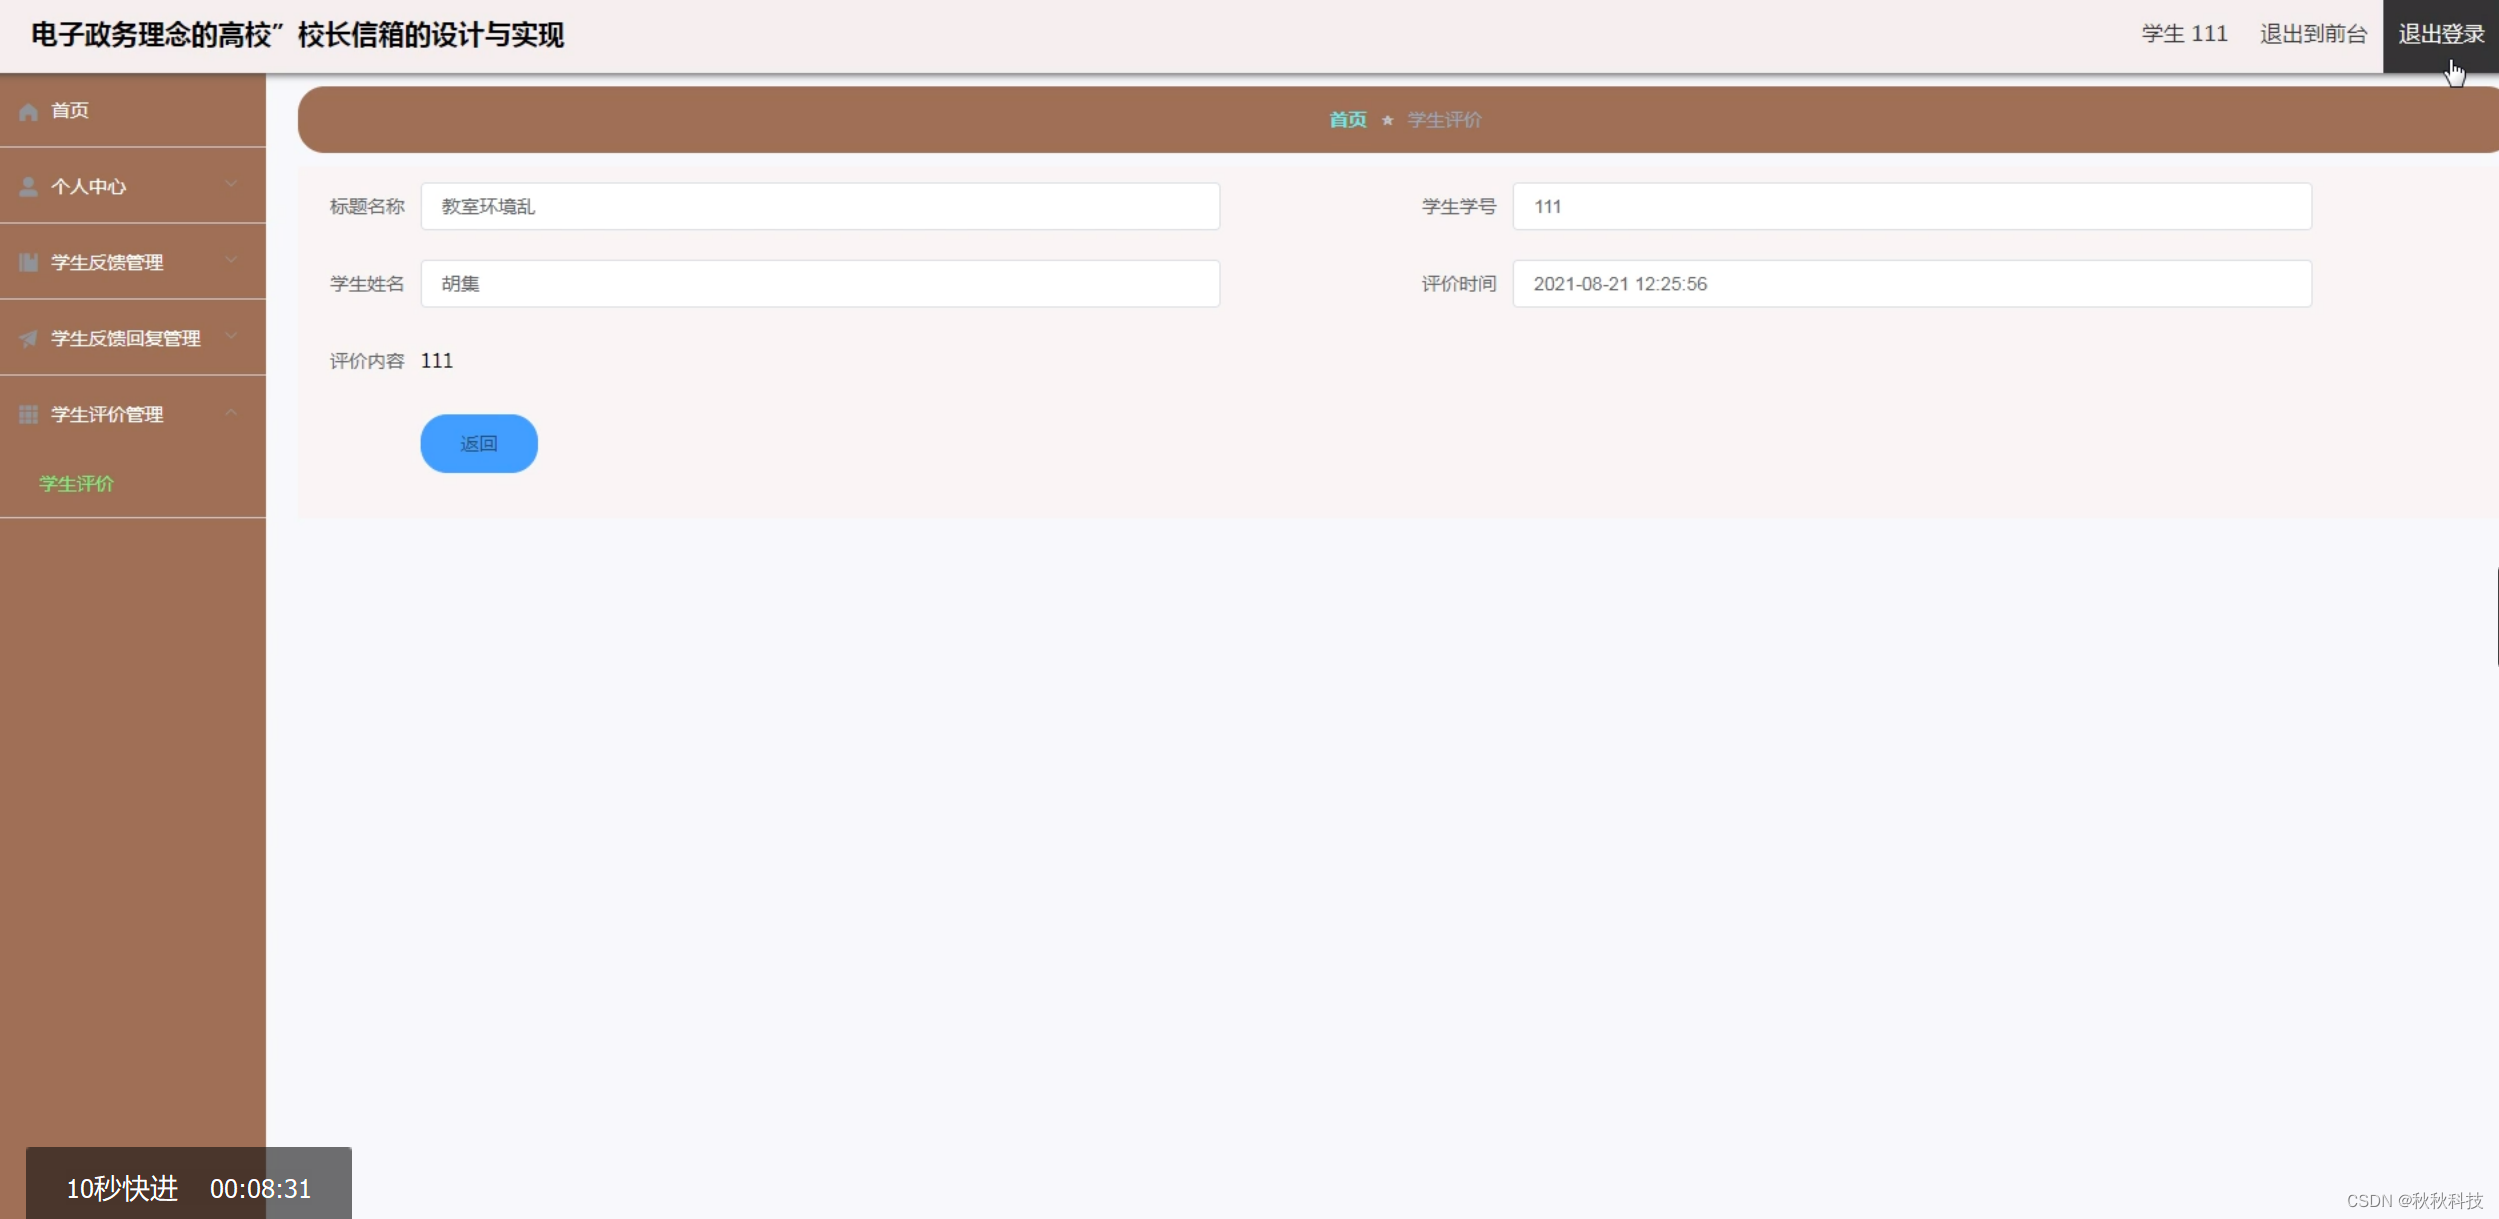Click the person icon beside 个人中心
The image size is (2499, 1219).
[x=28, y=187]
